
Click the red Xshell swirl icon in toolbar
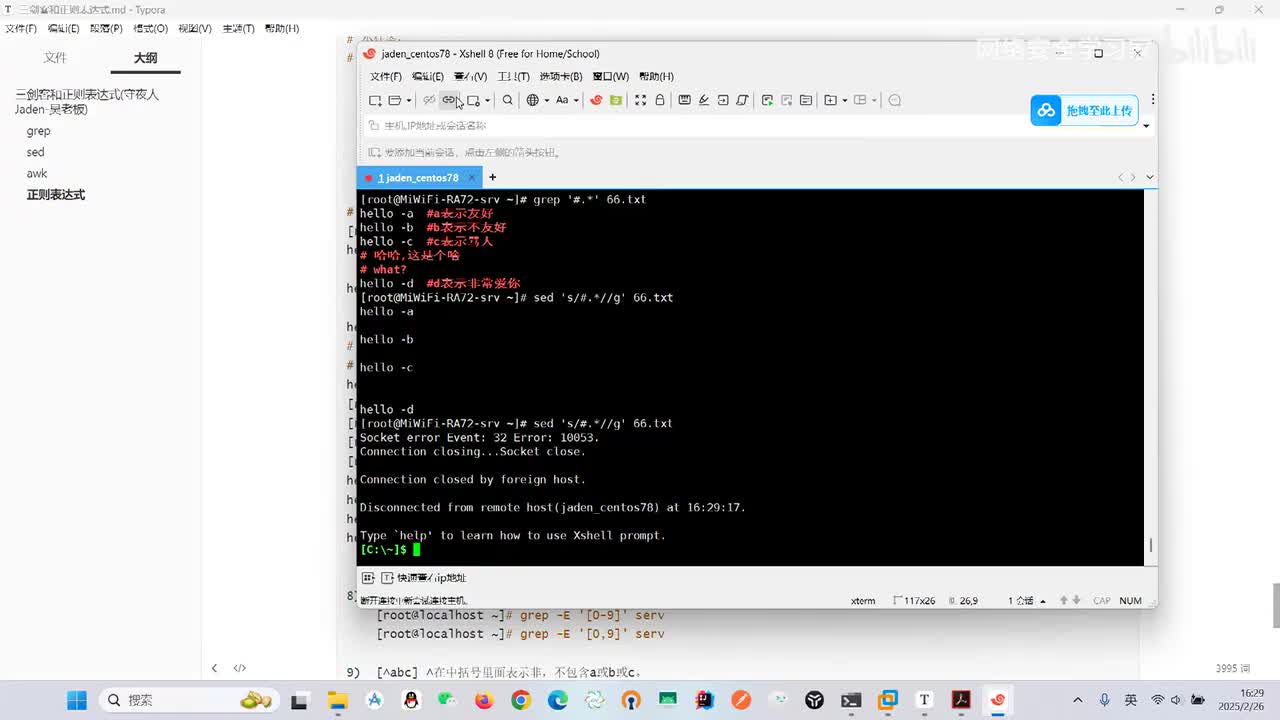coord(596,100)
